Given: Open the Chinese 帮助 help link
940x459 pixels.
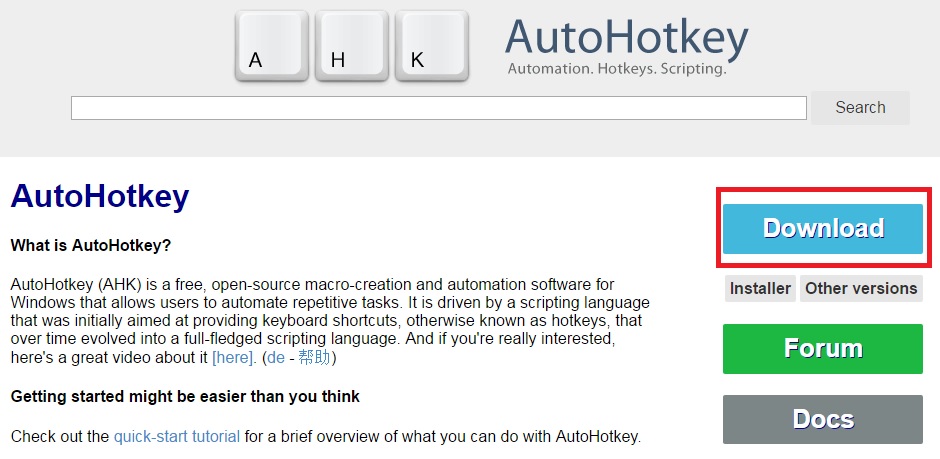Looking at the screenshot, I should [314, 358].
